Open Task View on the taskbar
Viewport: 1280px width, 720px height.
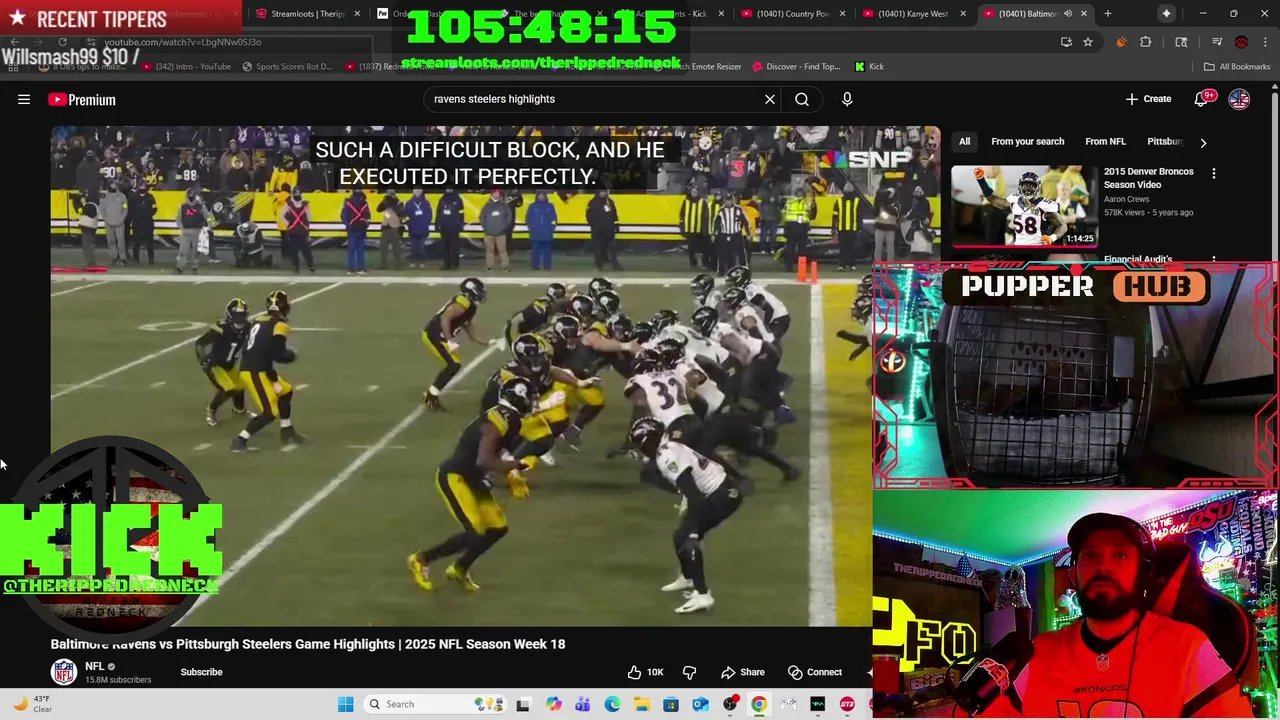point(523,704)
